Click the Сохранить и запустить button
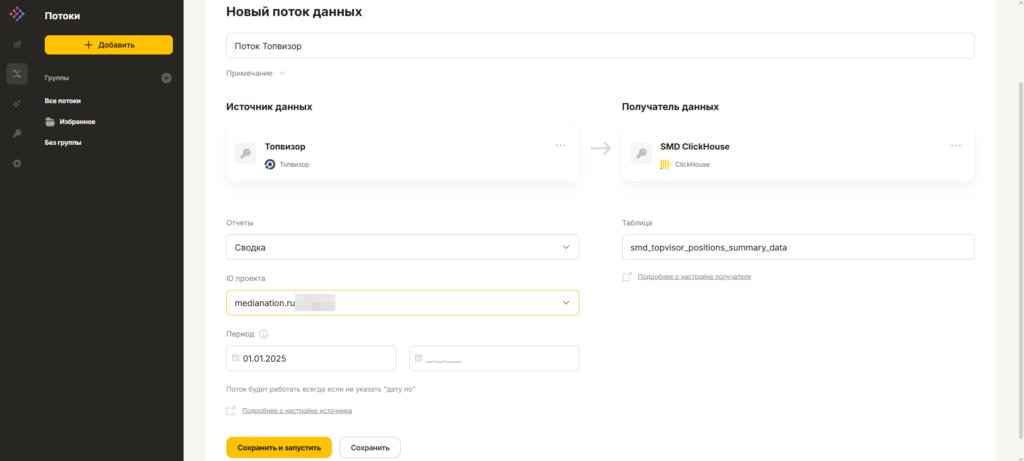 click(279, 448)
